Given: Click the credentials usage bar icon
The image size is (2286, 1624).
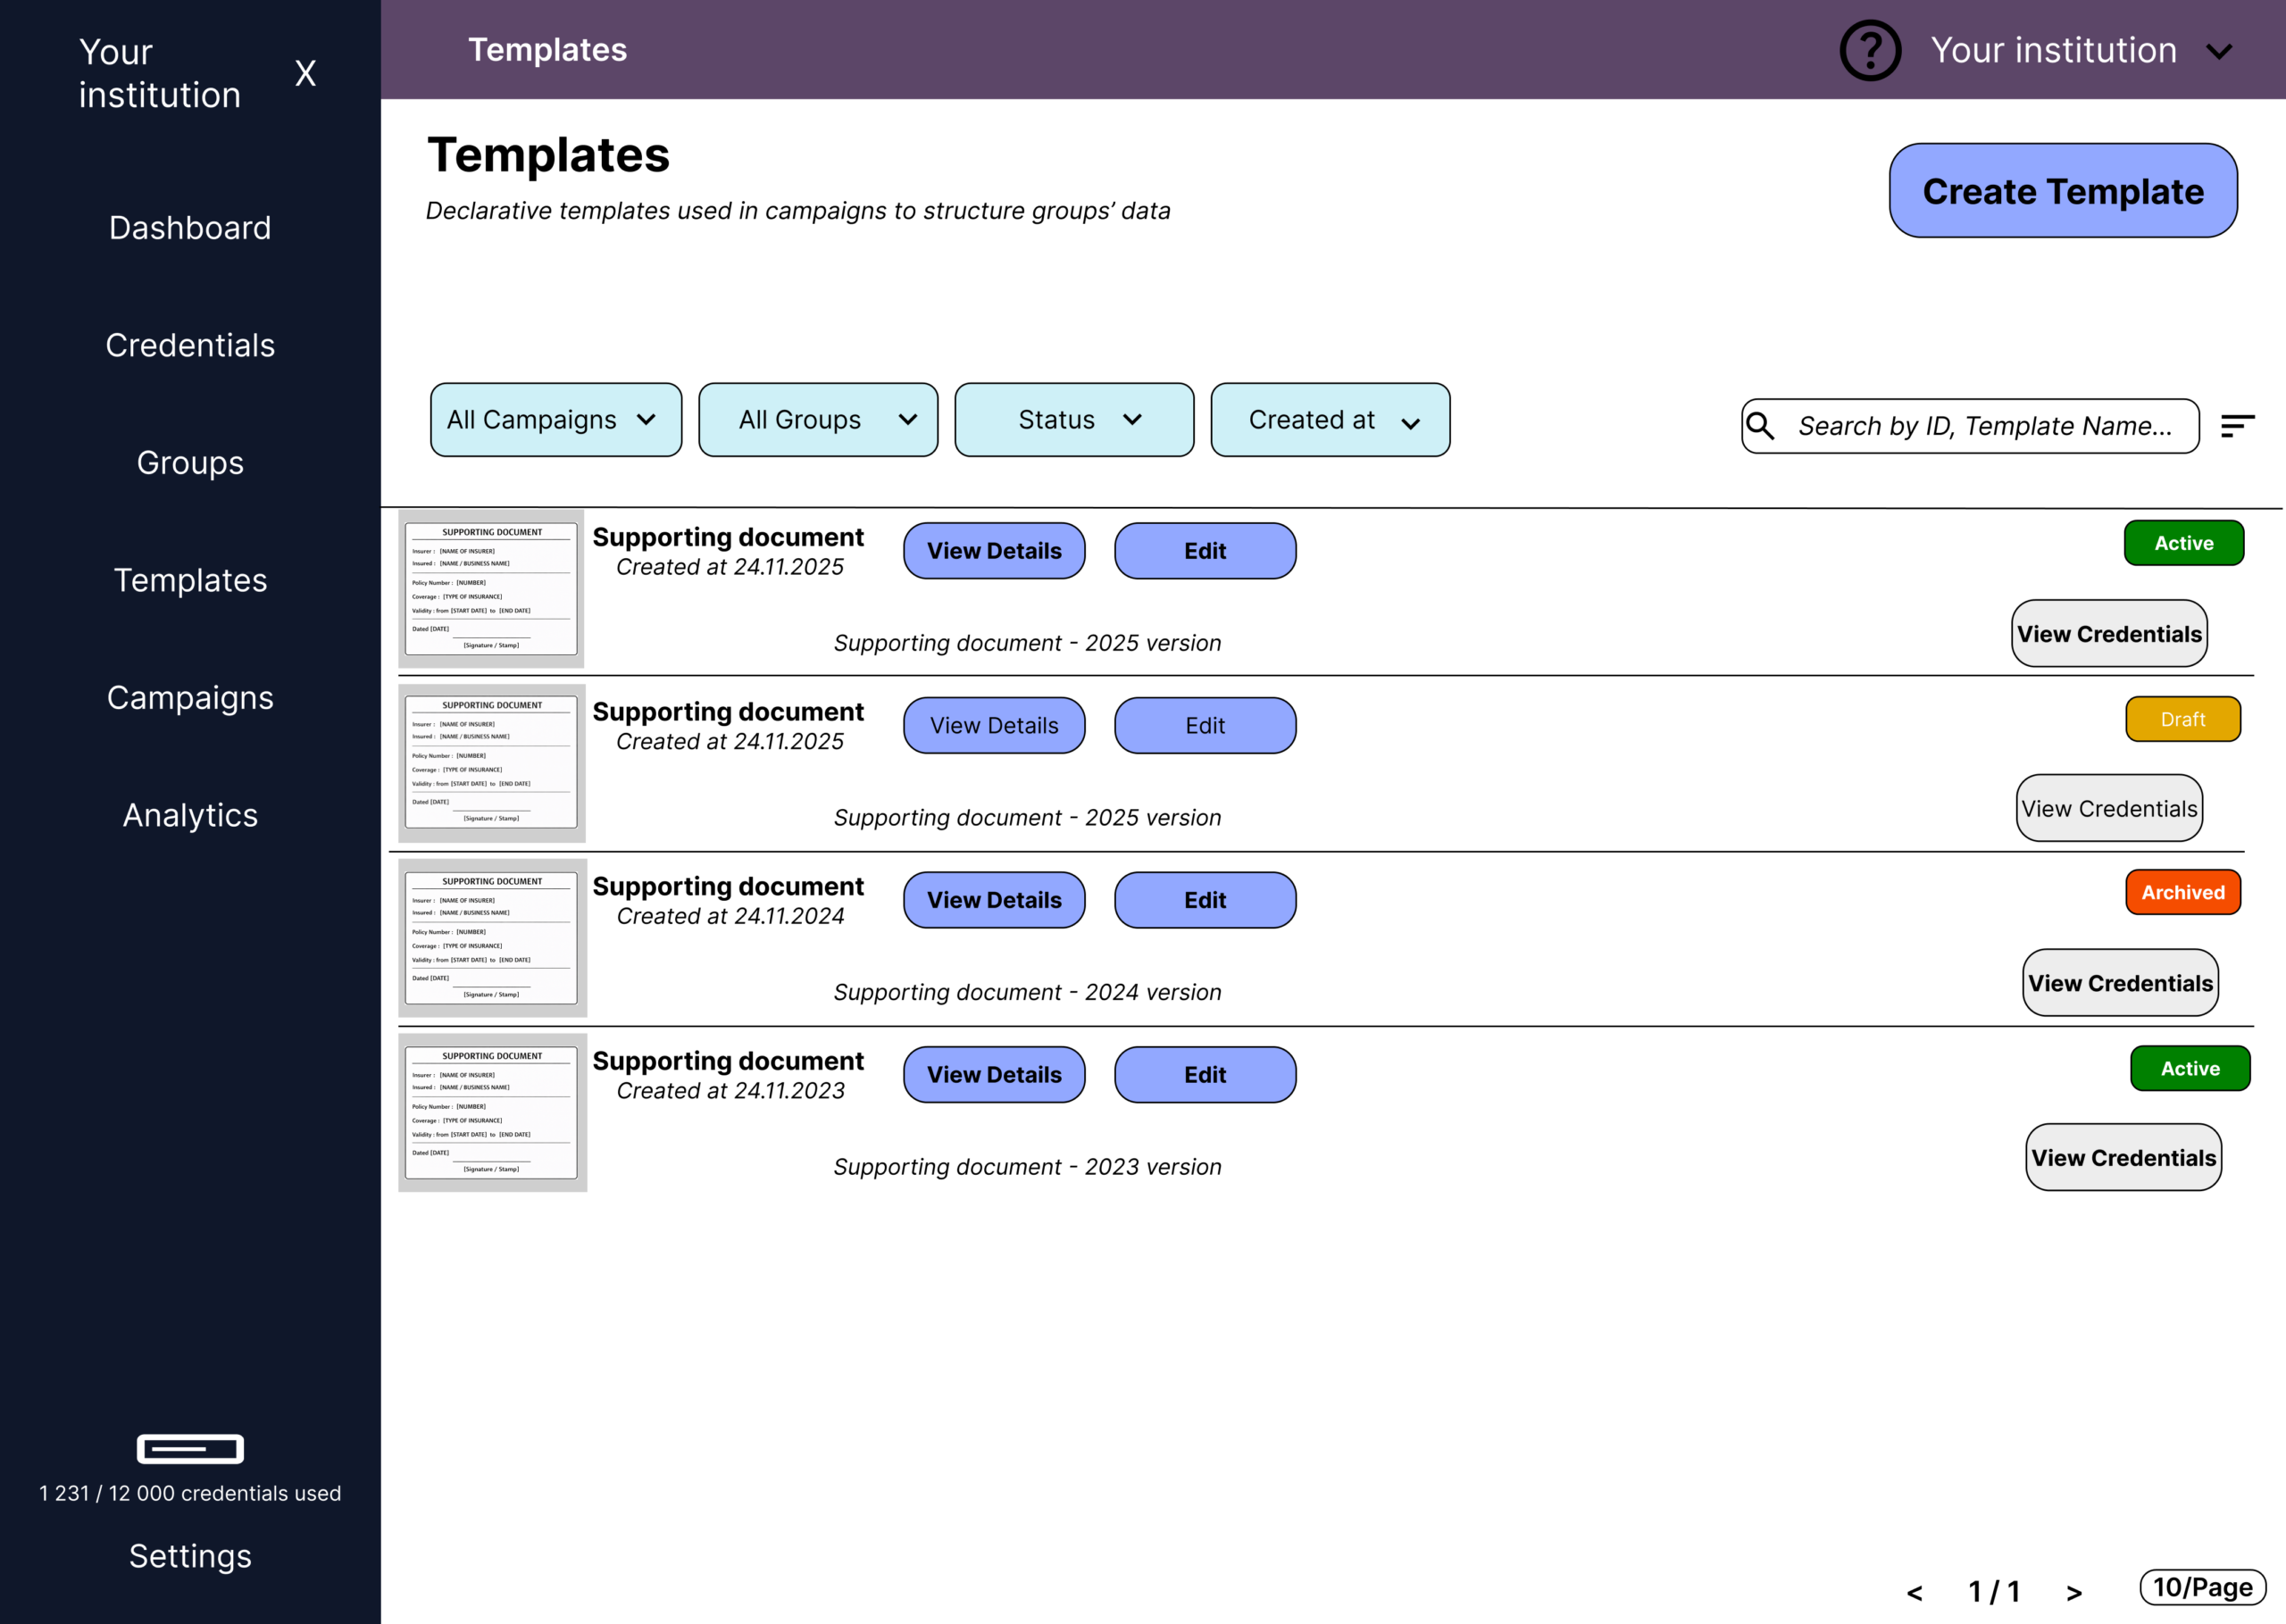Looking at the screenshot, I should click(x=190, y=1448).
